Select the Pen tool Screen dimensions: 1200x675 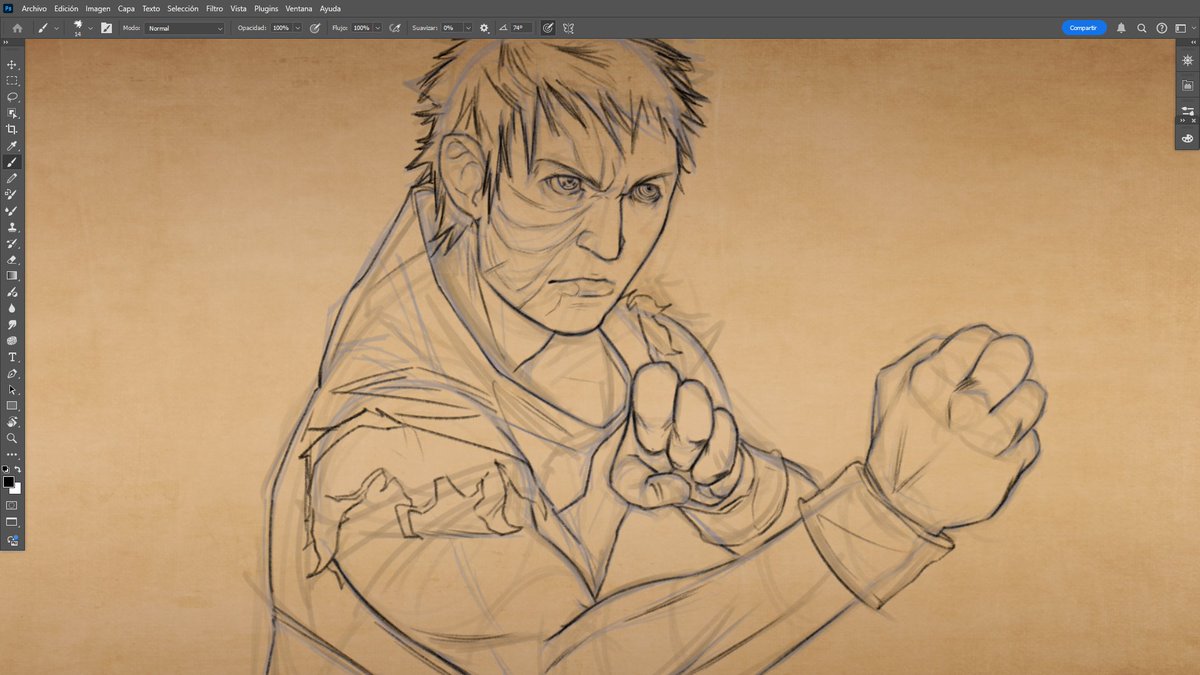point(12,373)
